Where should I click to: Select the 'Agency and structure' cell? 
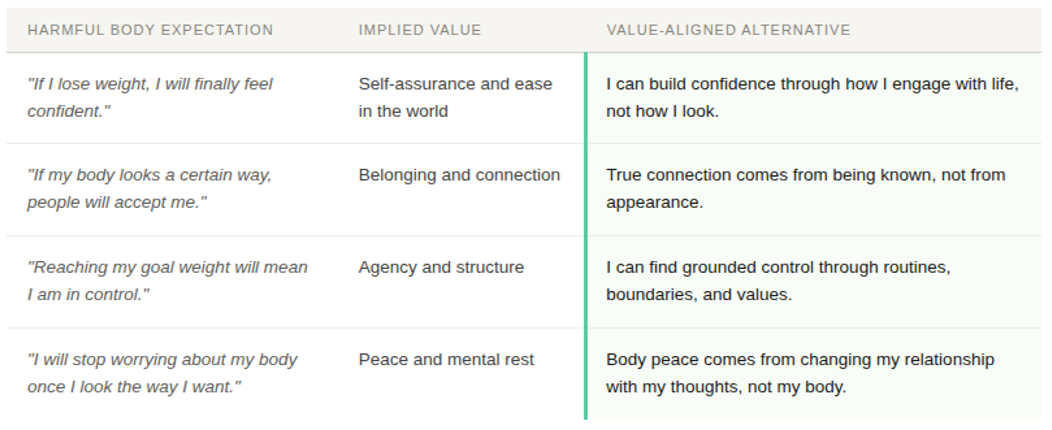pyautogui.click(x=441, y=267)
